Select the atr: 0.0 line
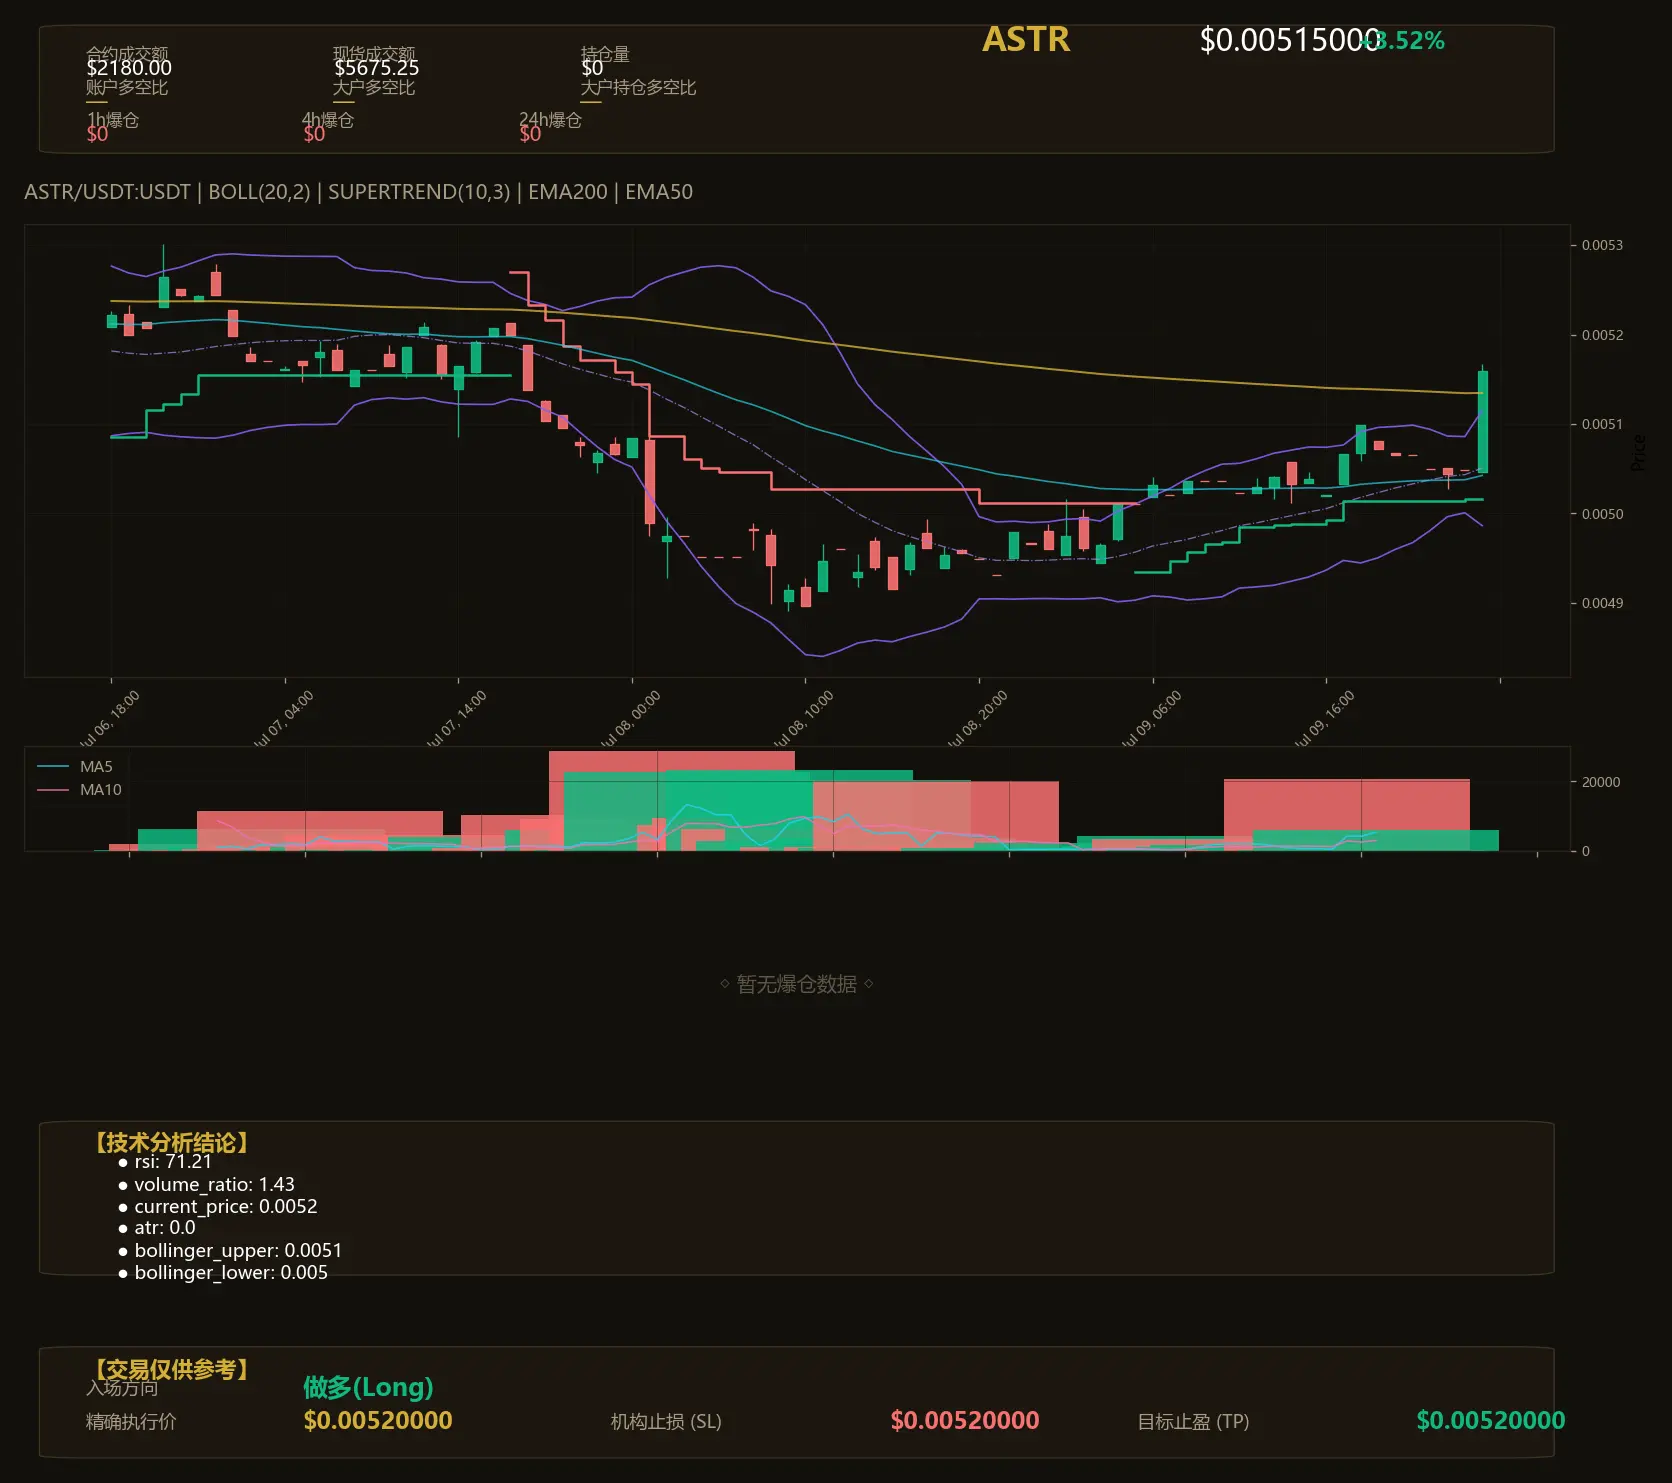The image size is (1672, 1483). [156, 1228]
